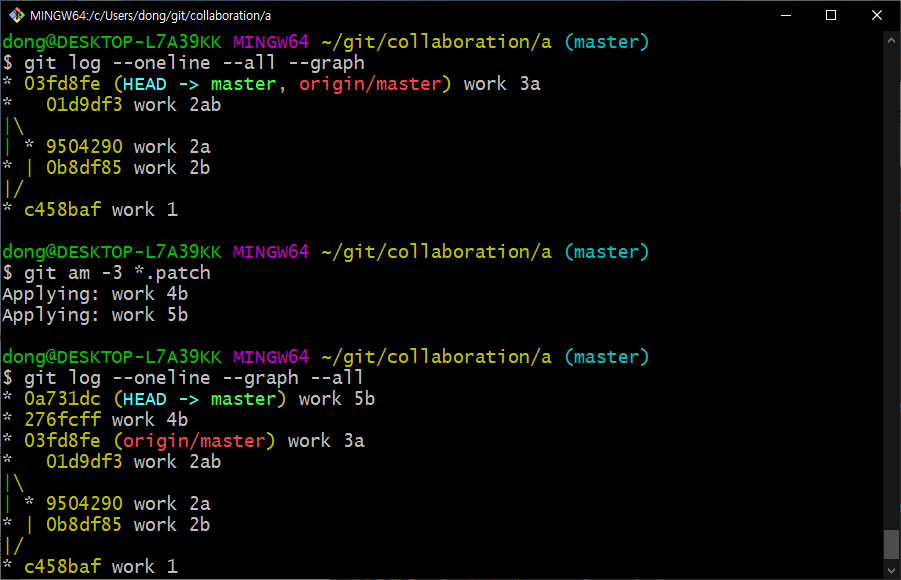Click 'origin/master' in the first log output

click(370, 84)
